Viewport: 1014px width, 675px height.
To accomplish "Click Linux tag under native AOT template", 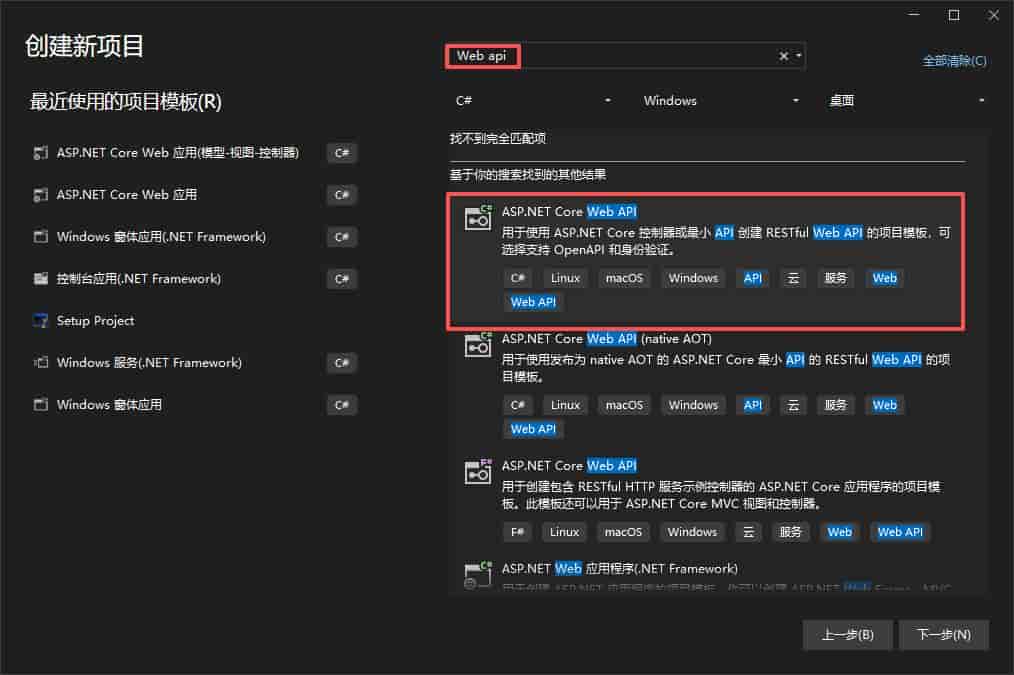I will 565,405.
